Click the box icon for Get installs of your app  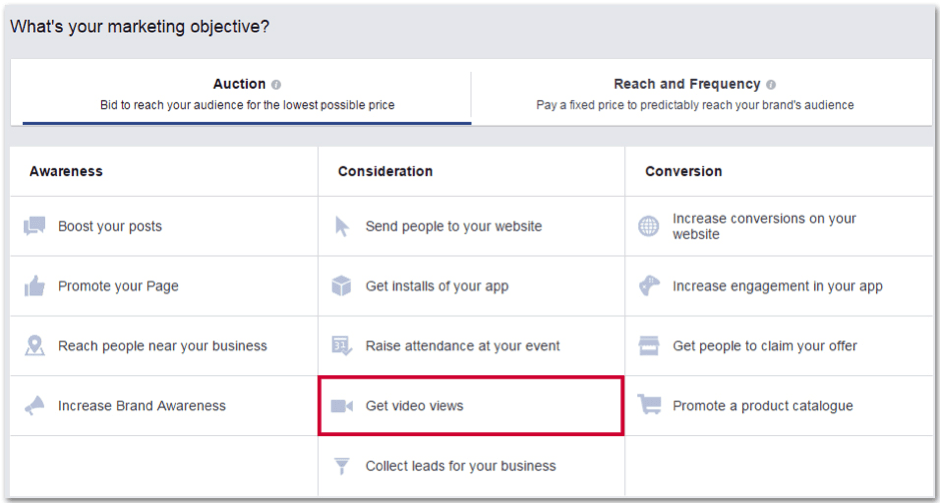tap(341, 286)
